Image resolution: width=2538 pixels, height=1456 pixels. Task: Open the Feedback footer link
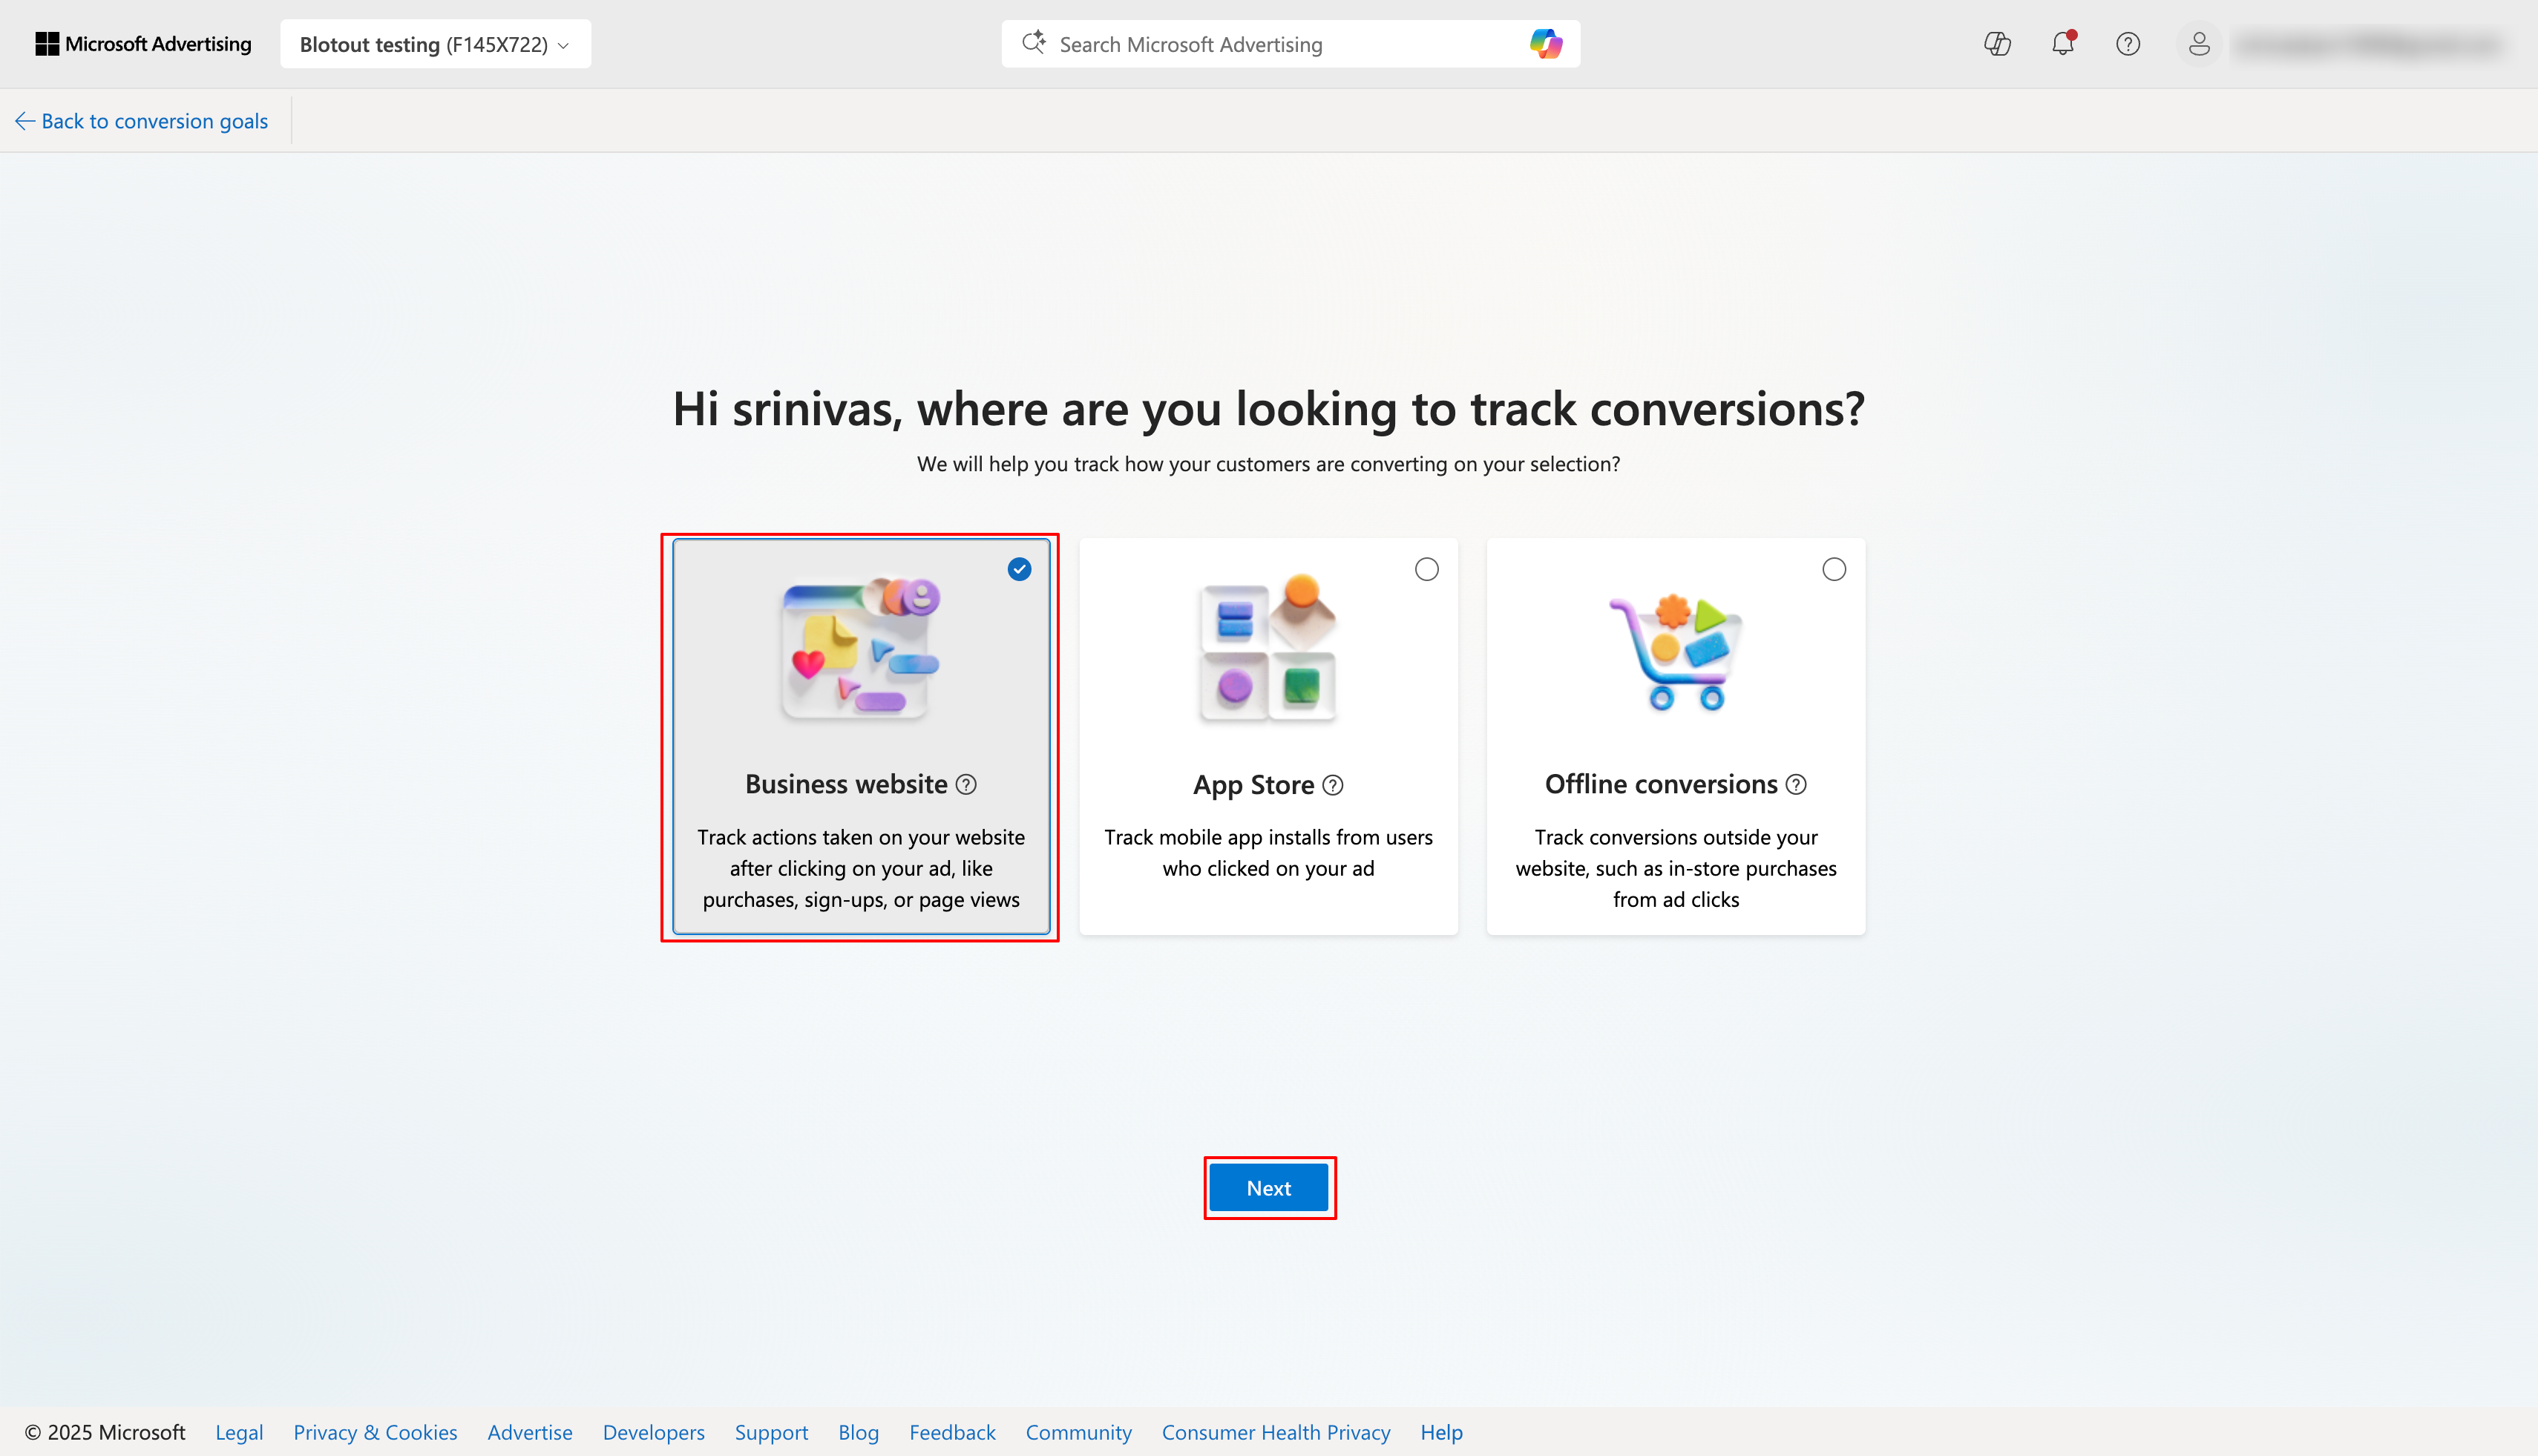point(952,1432)
